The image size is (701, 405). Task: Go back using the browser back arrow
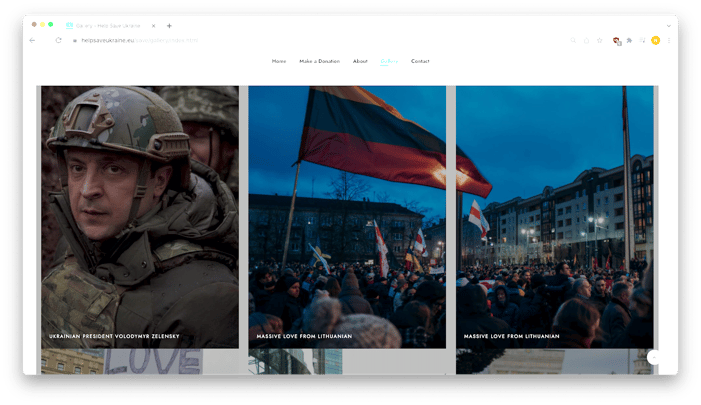[x=32, y=40]
